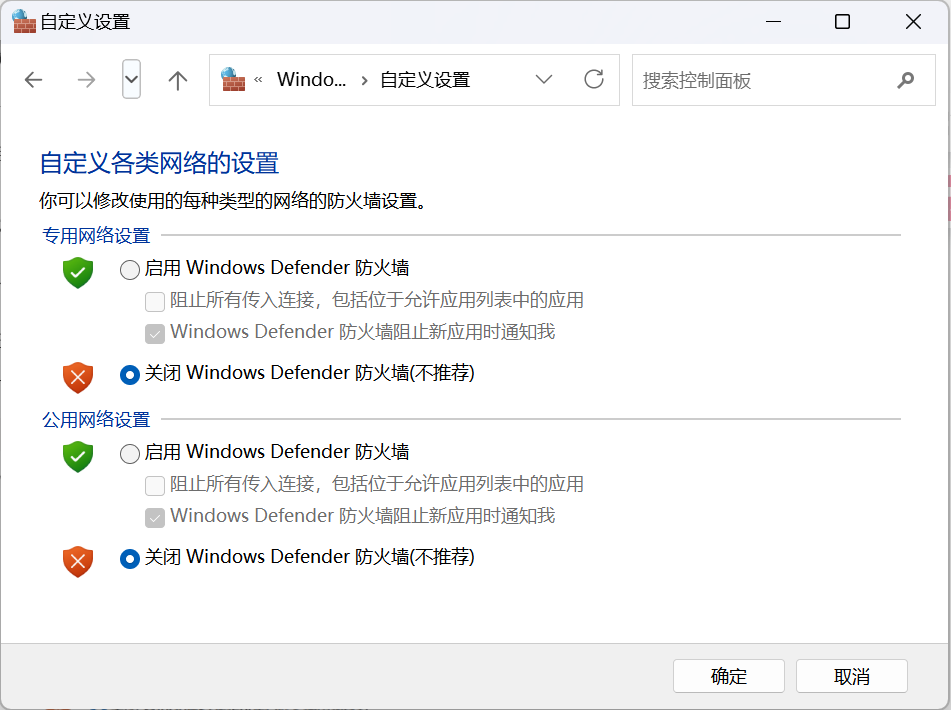951x710 pixels.
Task: Click the firewall icon in title bar
Action: point(24,22)
